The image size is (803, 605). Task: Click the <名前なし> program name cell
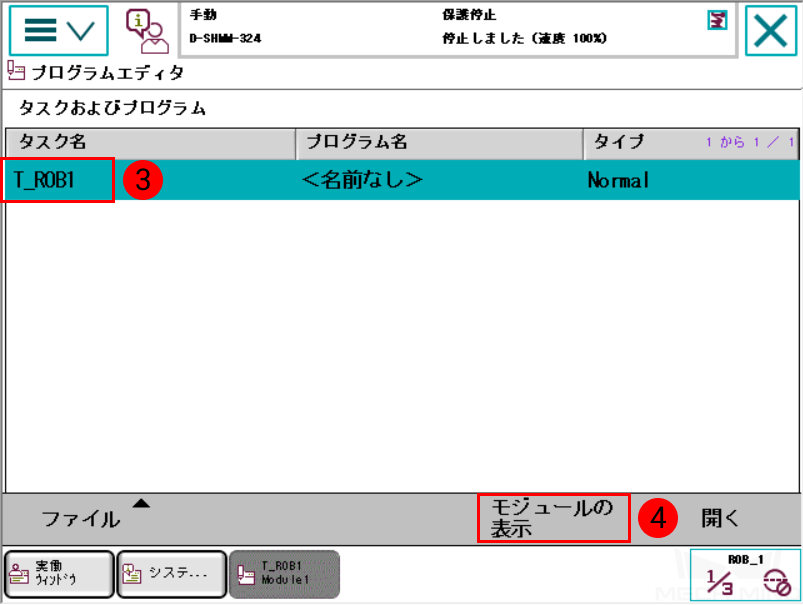[362, 180]
